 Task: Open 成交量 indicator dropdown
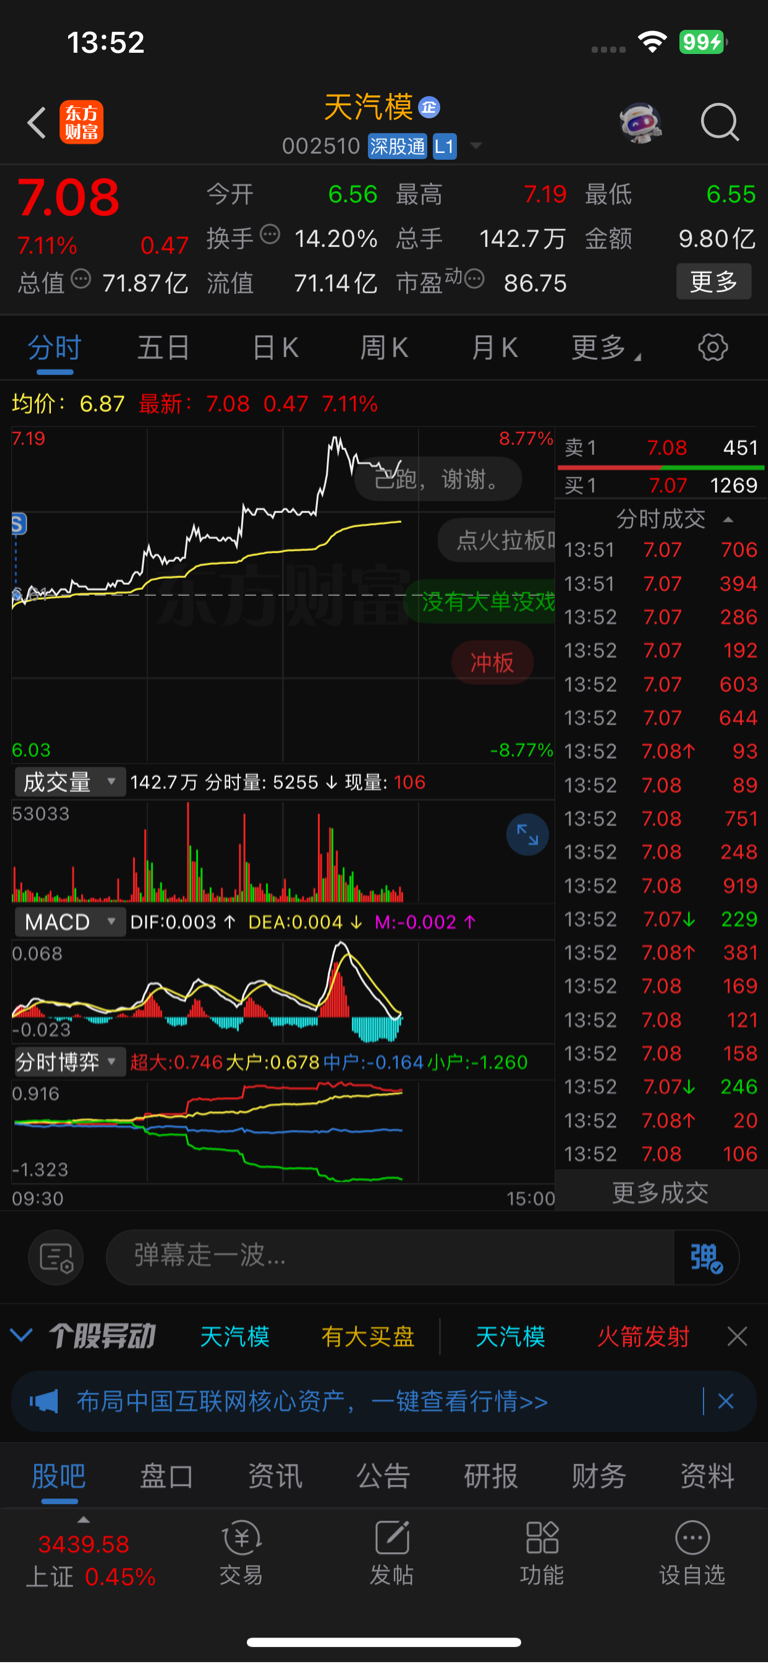(68, 782)
